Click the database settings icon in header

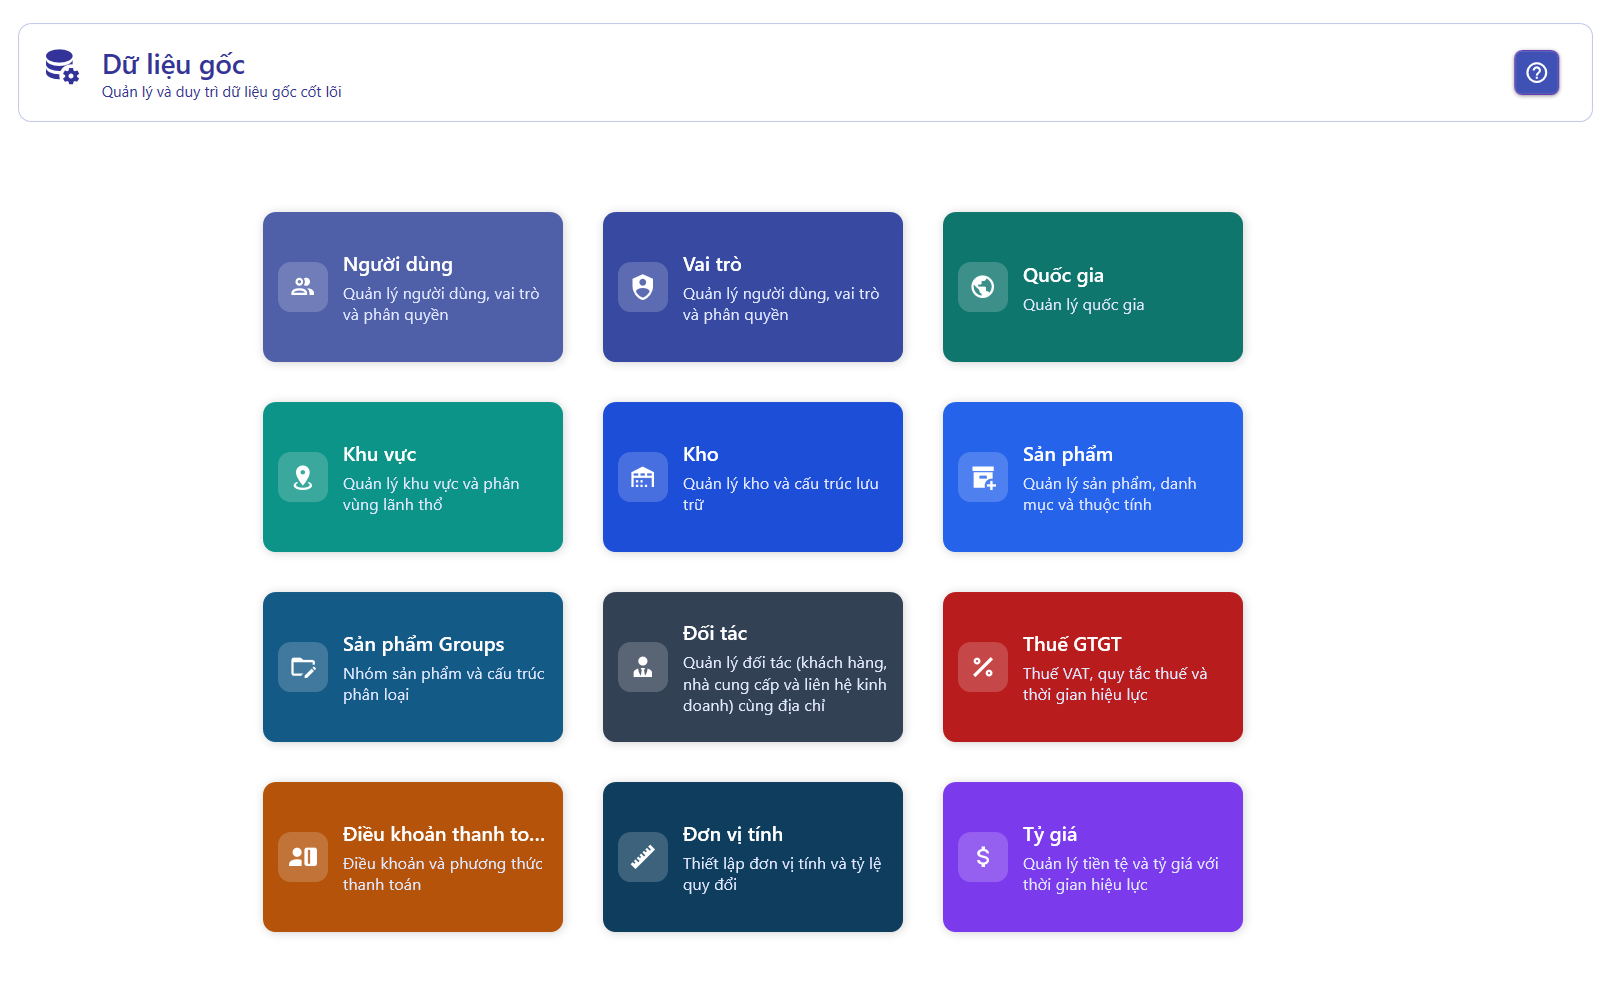pos(62,67)
